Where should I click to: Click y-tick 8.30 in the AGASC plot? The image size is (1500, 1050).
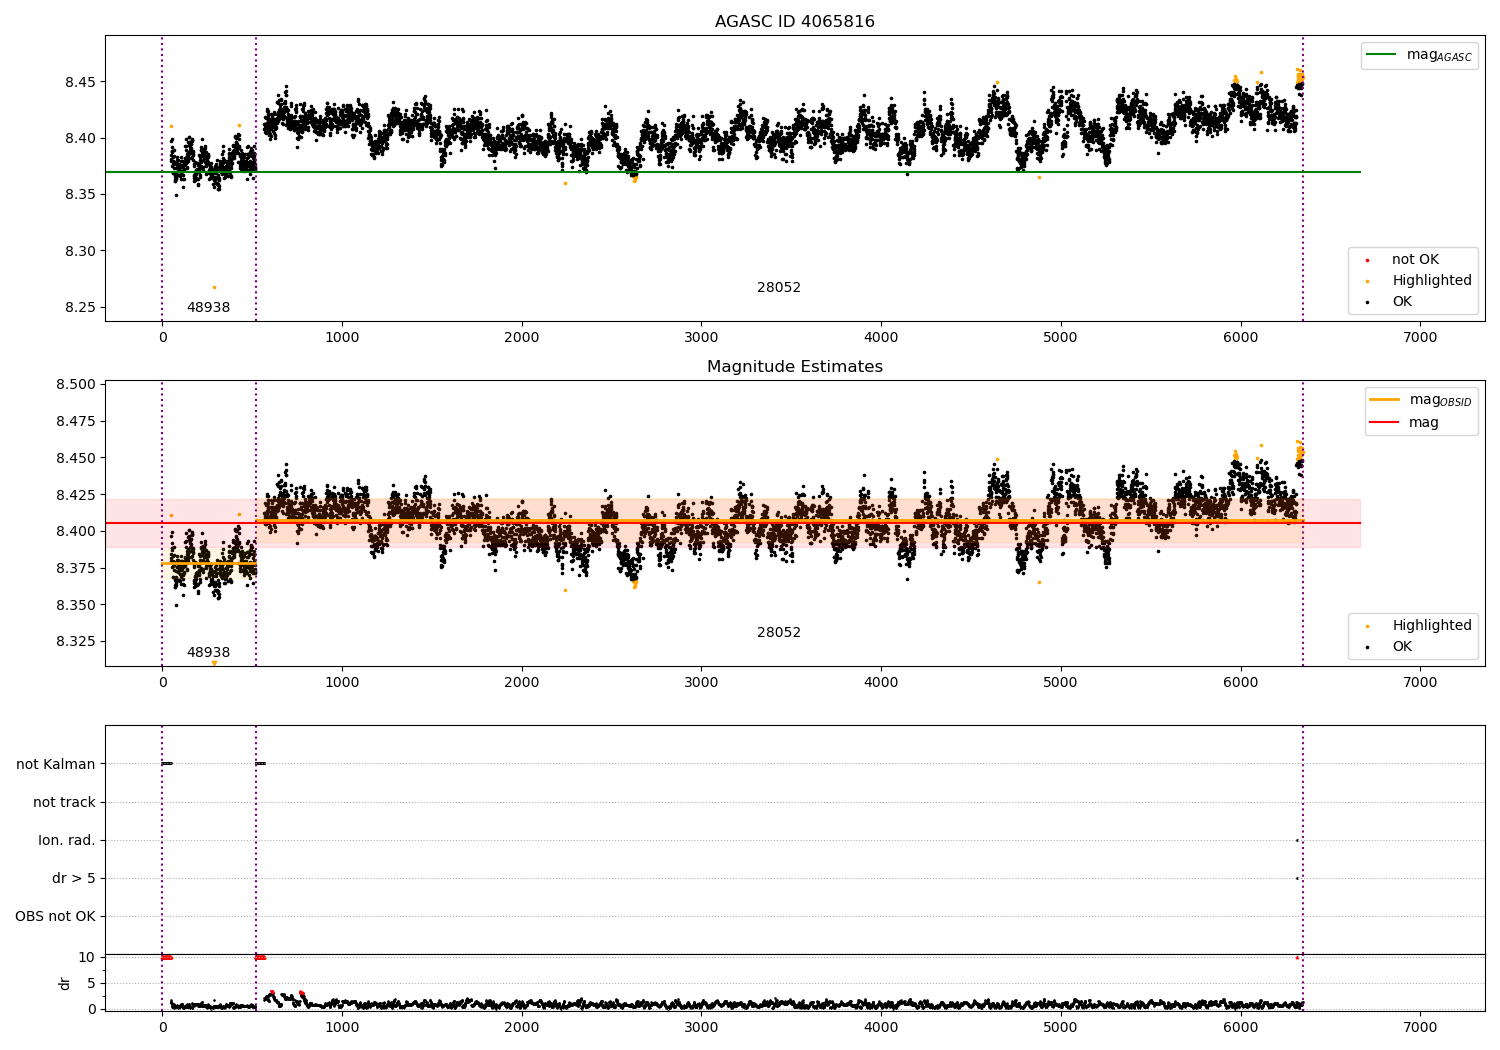(x=80, y=251)
